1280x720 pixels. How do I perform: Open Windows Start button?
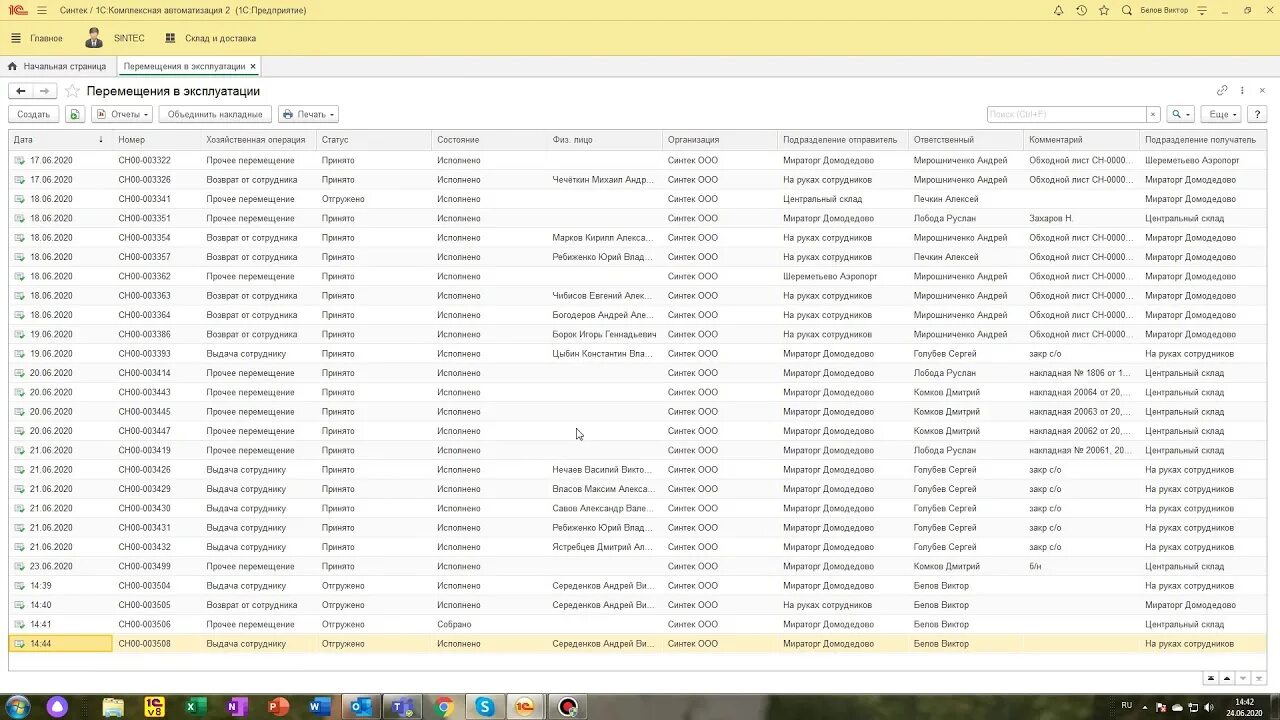point(18,707)
